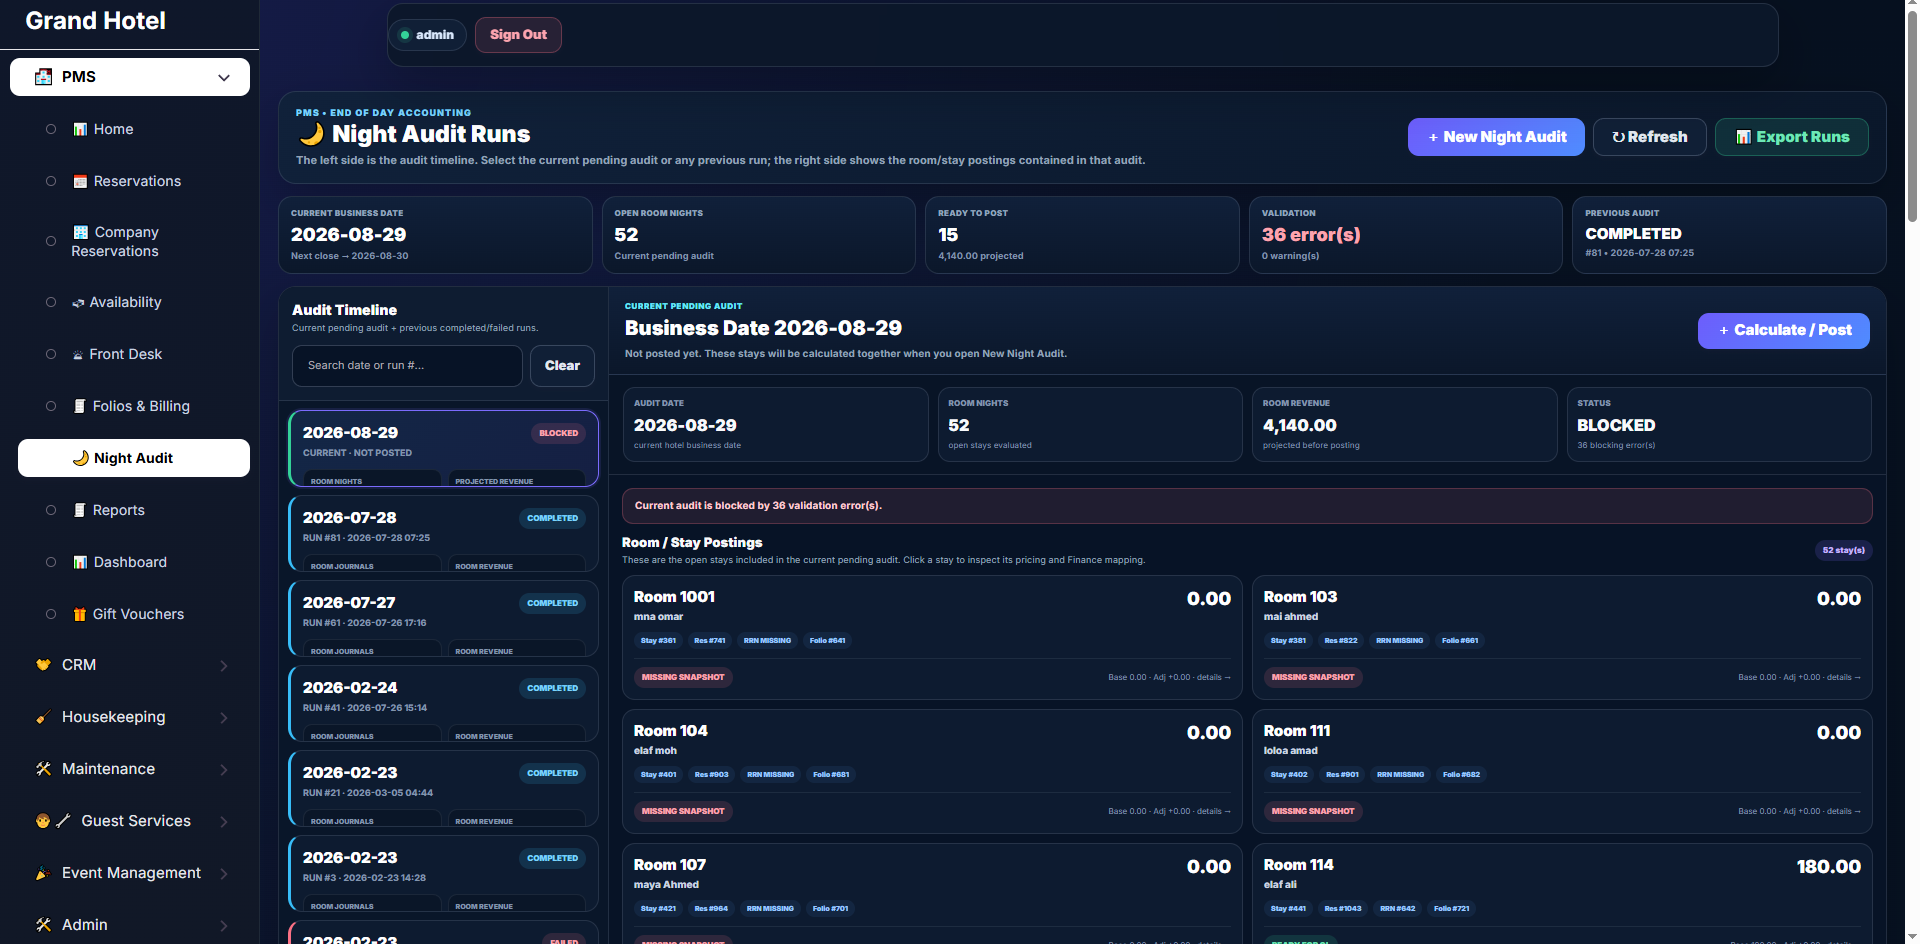Select the blocked 2026-08-29 current audit
This screenshot has width=1920, height=944.
pyautogui.click(x=443, y=449)
